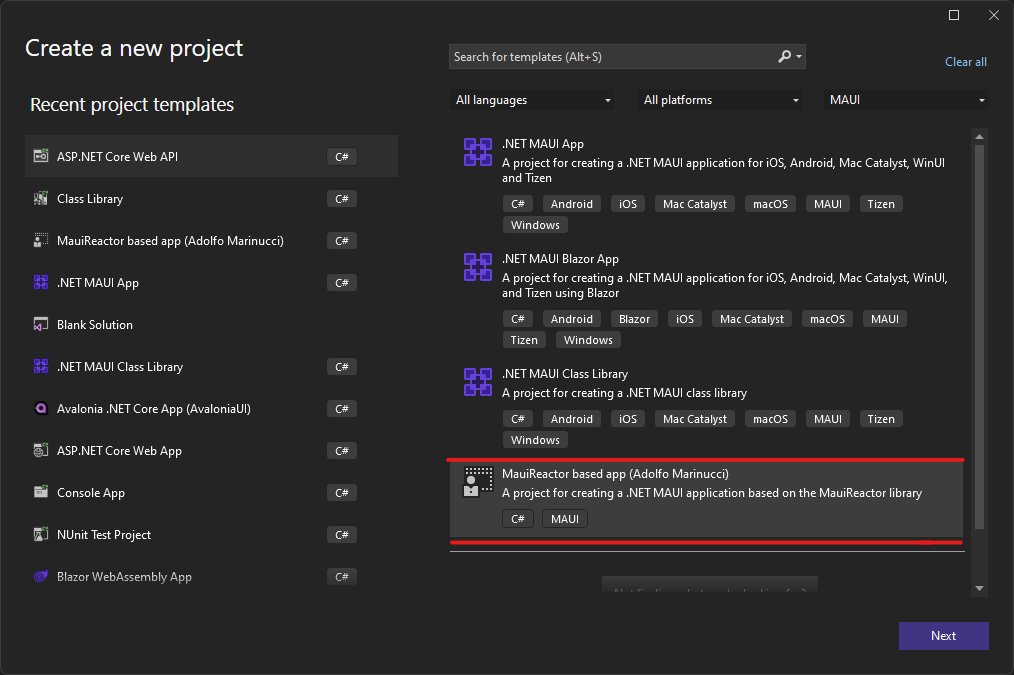Click the Blank Solution icon in recents
This screenshot has width=1014, height=675.
point(41,325)
